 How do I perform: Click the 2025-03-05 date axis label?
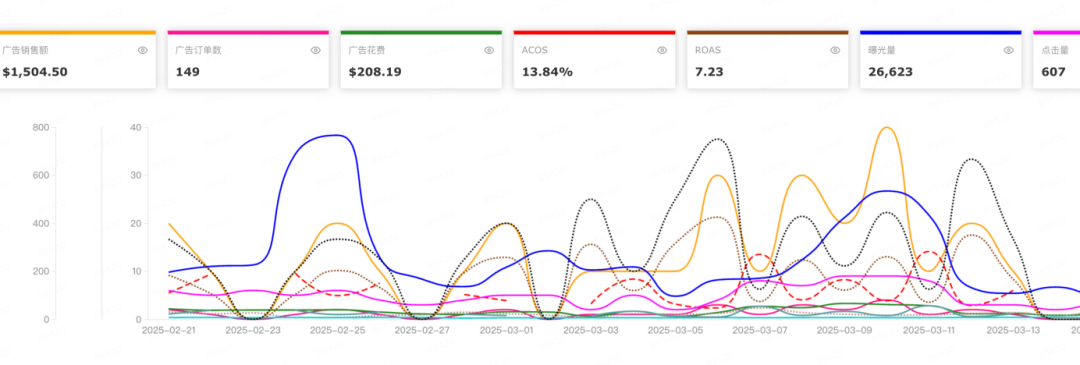point(675,331)
